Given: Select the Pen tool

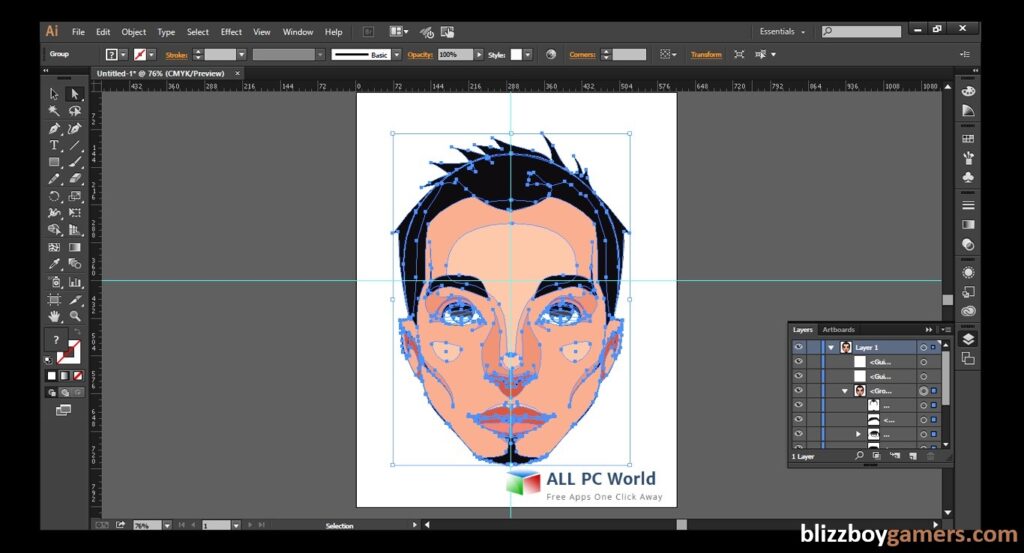Looking at the screenshot, I should pyautogui.click(x=54, y=129).
